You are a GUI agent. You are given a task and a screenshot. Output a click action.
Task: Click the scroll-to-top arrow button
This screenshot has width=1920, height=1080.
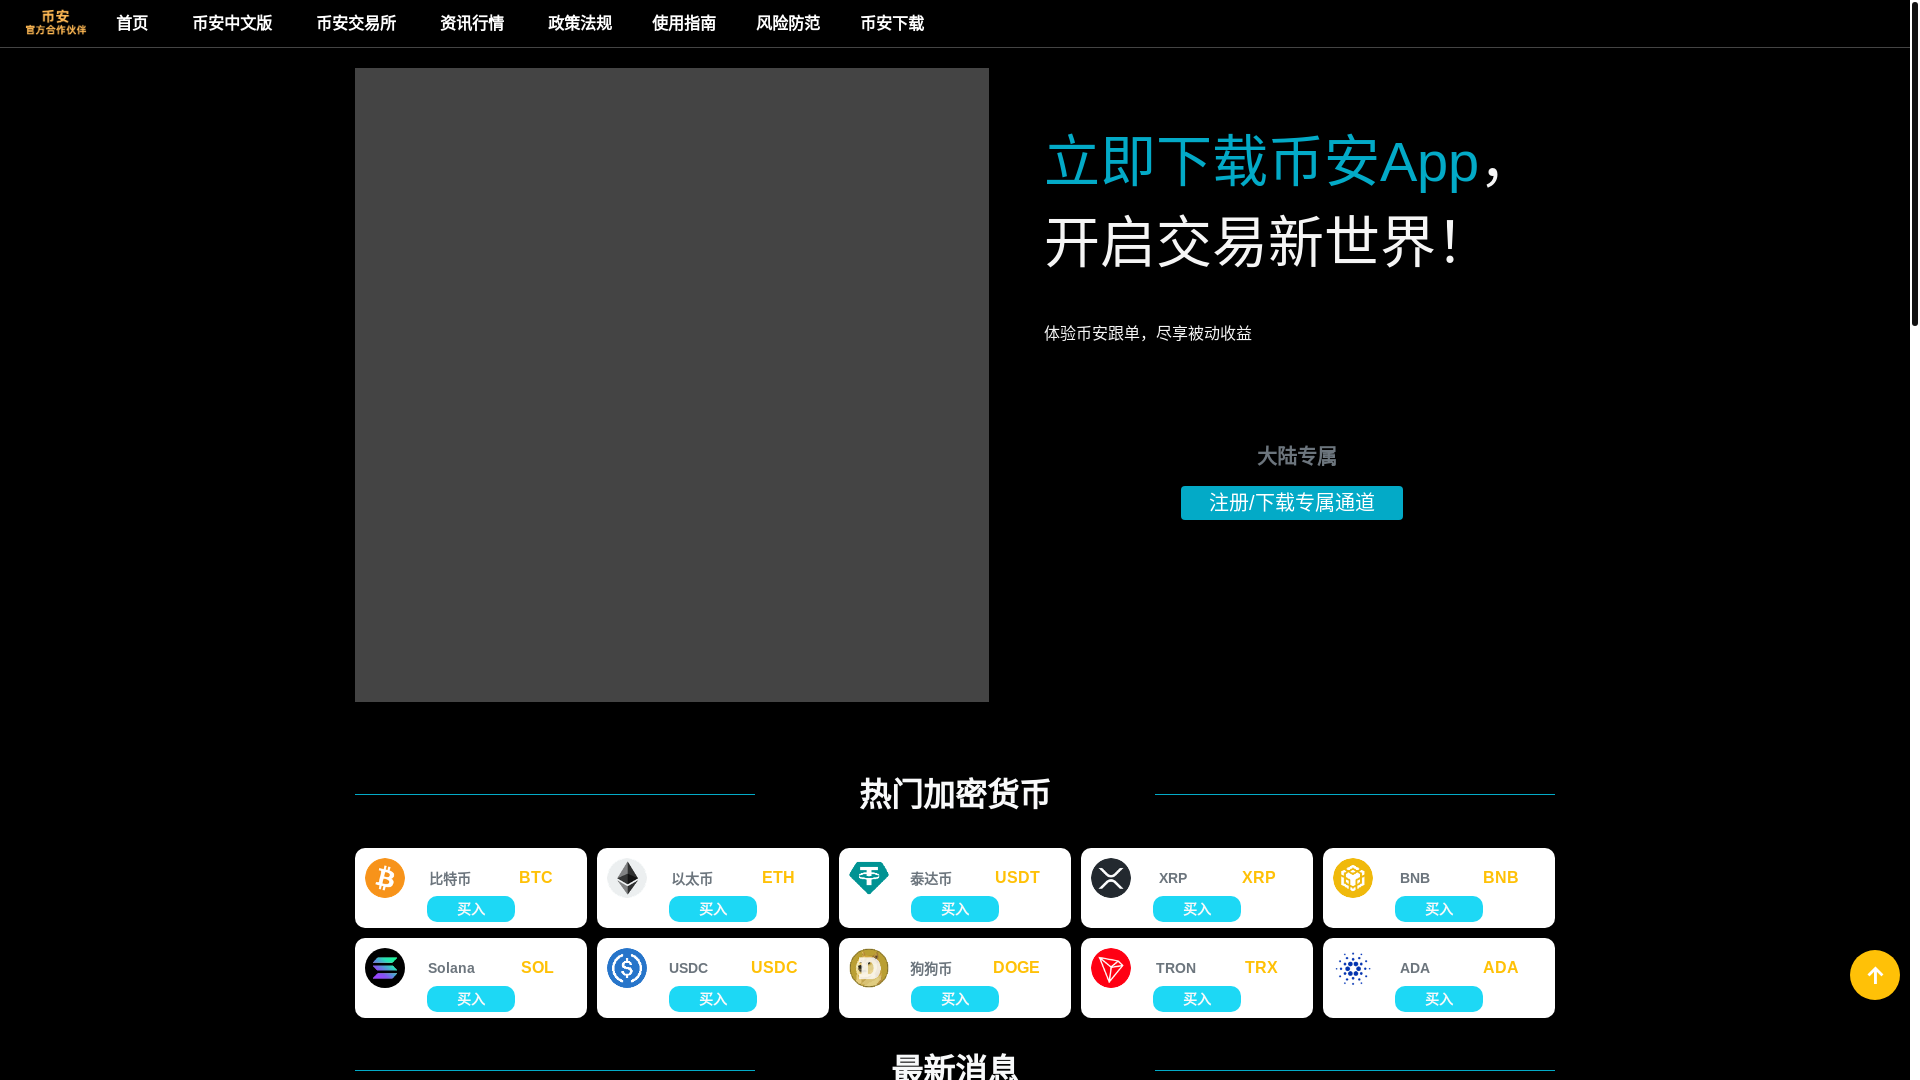[1875, 975]
